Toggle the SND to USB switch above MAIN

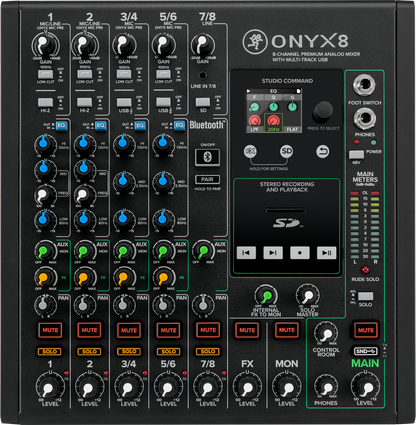click(366, 351)
